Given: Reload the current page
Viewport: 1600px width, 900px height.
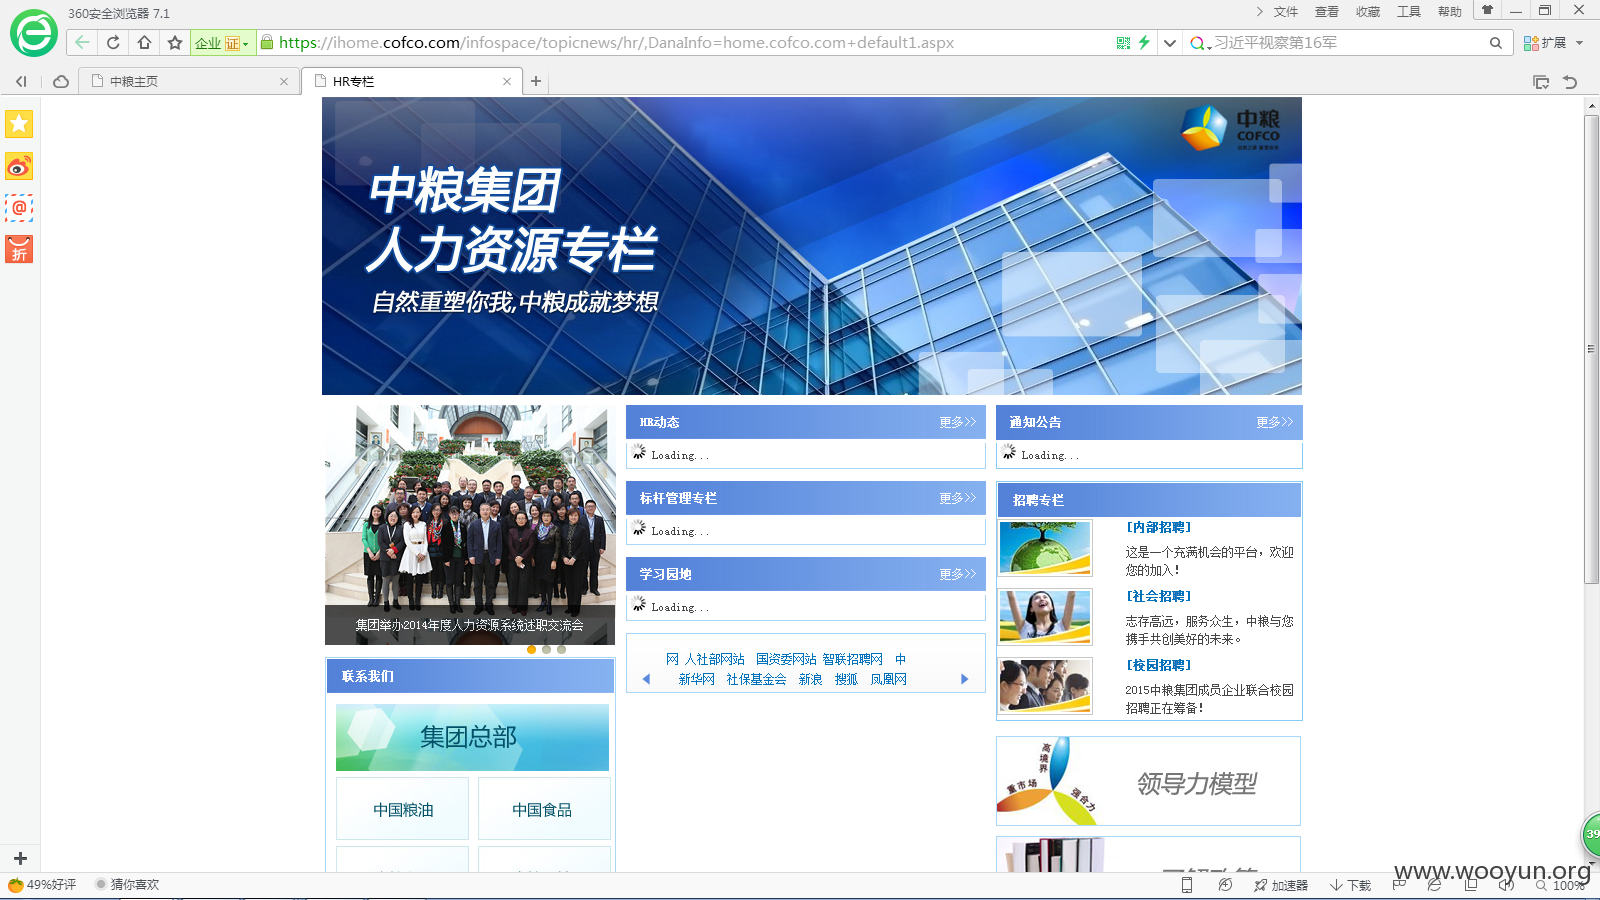Looking at the screenshot, I should (x=113, y=42).
